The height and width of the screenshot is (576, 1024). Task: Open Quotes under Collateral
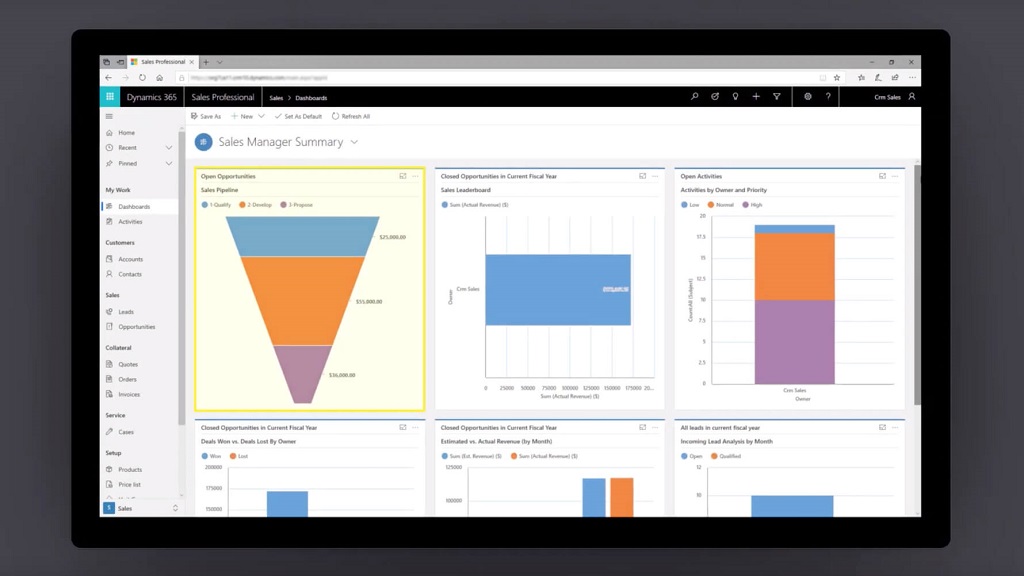(x=127, y=363)
